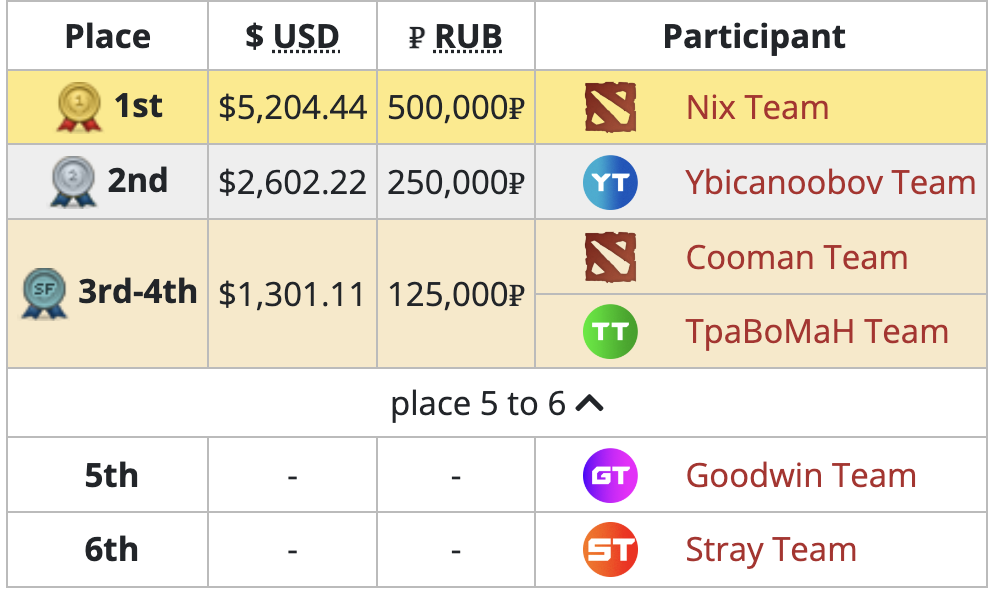Click the USD column header abbreviation
The height and width of the screenshot is (592, 994).
coord(306,37)
